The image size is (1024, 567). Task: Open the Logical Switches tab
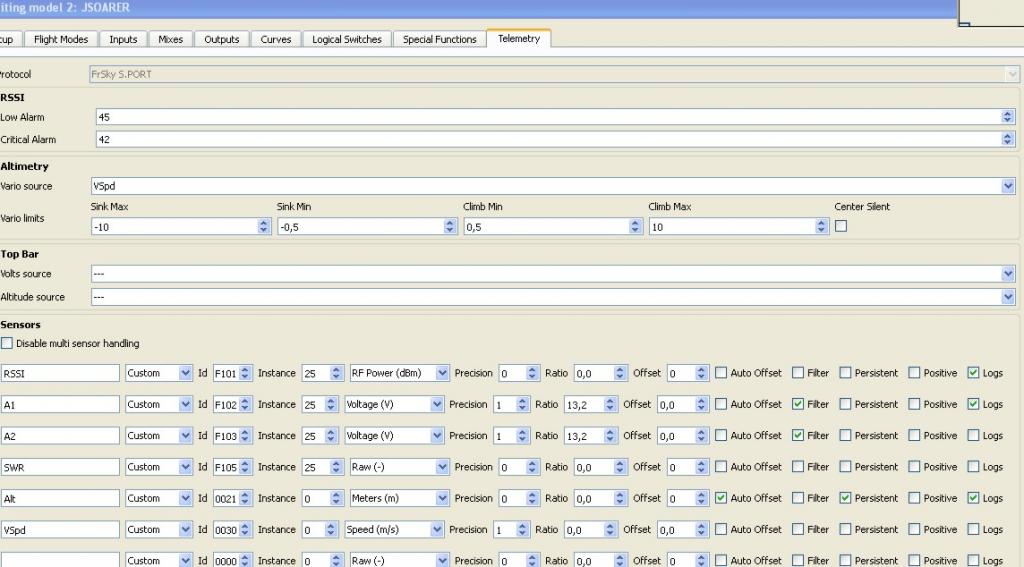(346, 39)
